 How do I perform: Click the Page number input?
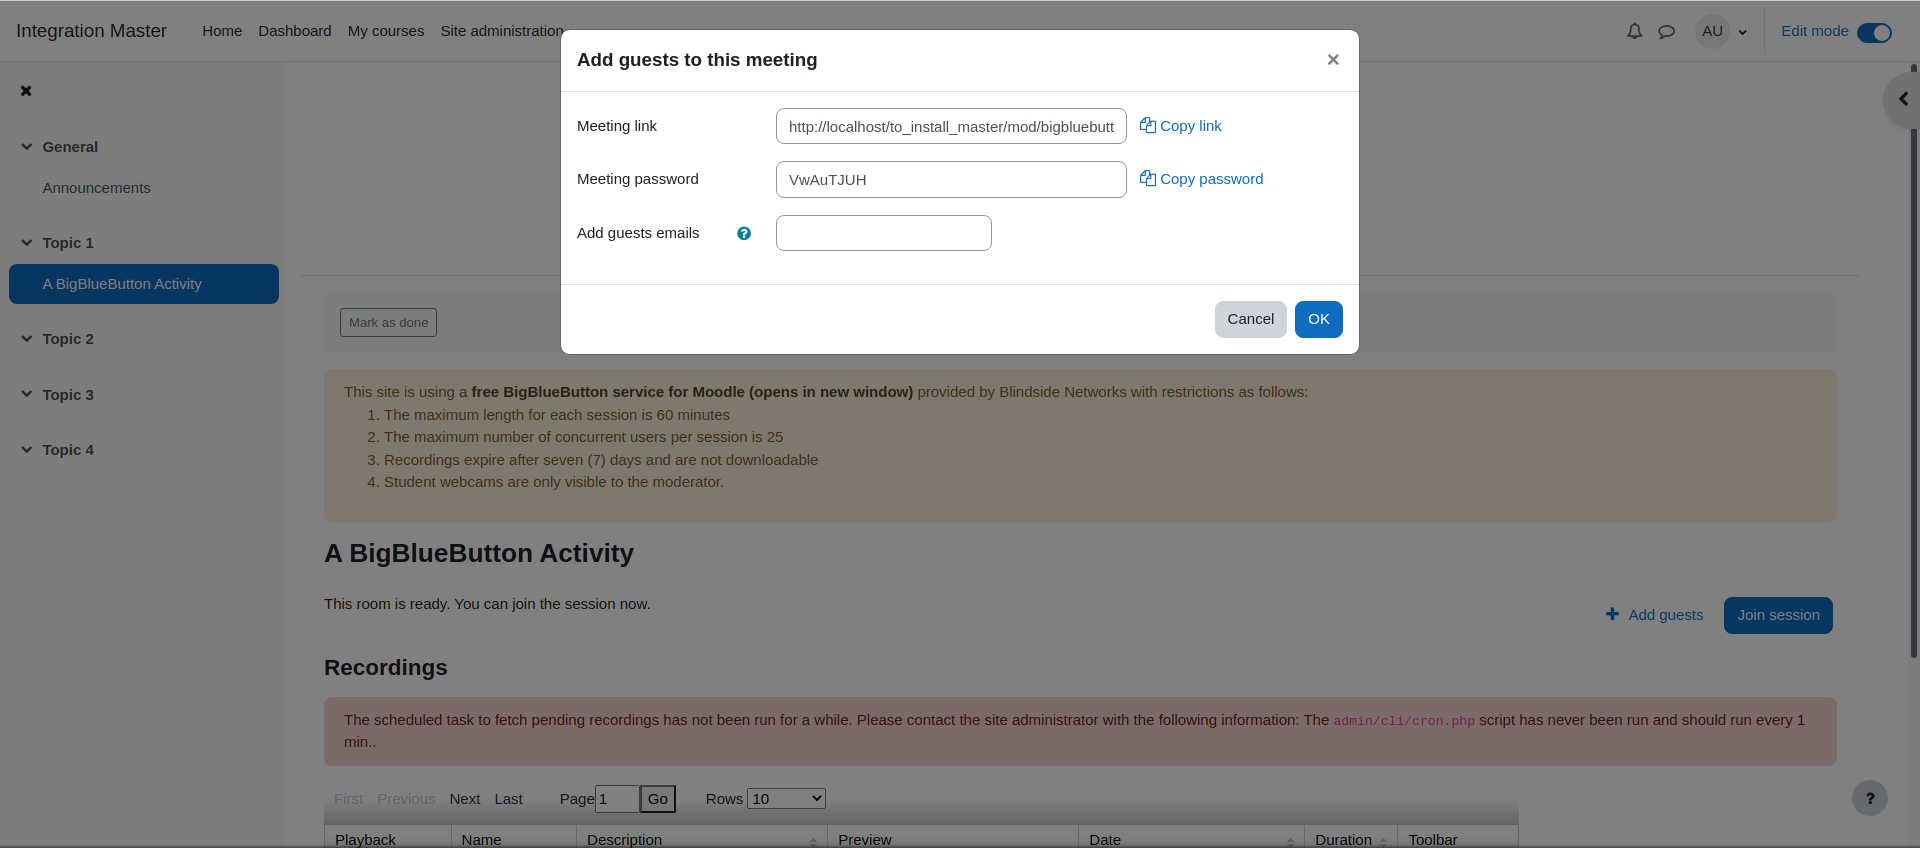[x=617, y=798]
